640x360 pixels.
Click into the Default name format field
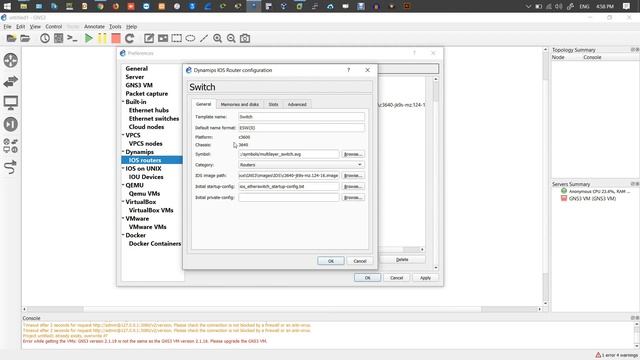point(301,128)
